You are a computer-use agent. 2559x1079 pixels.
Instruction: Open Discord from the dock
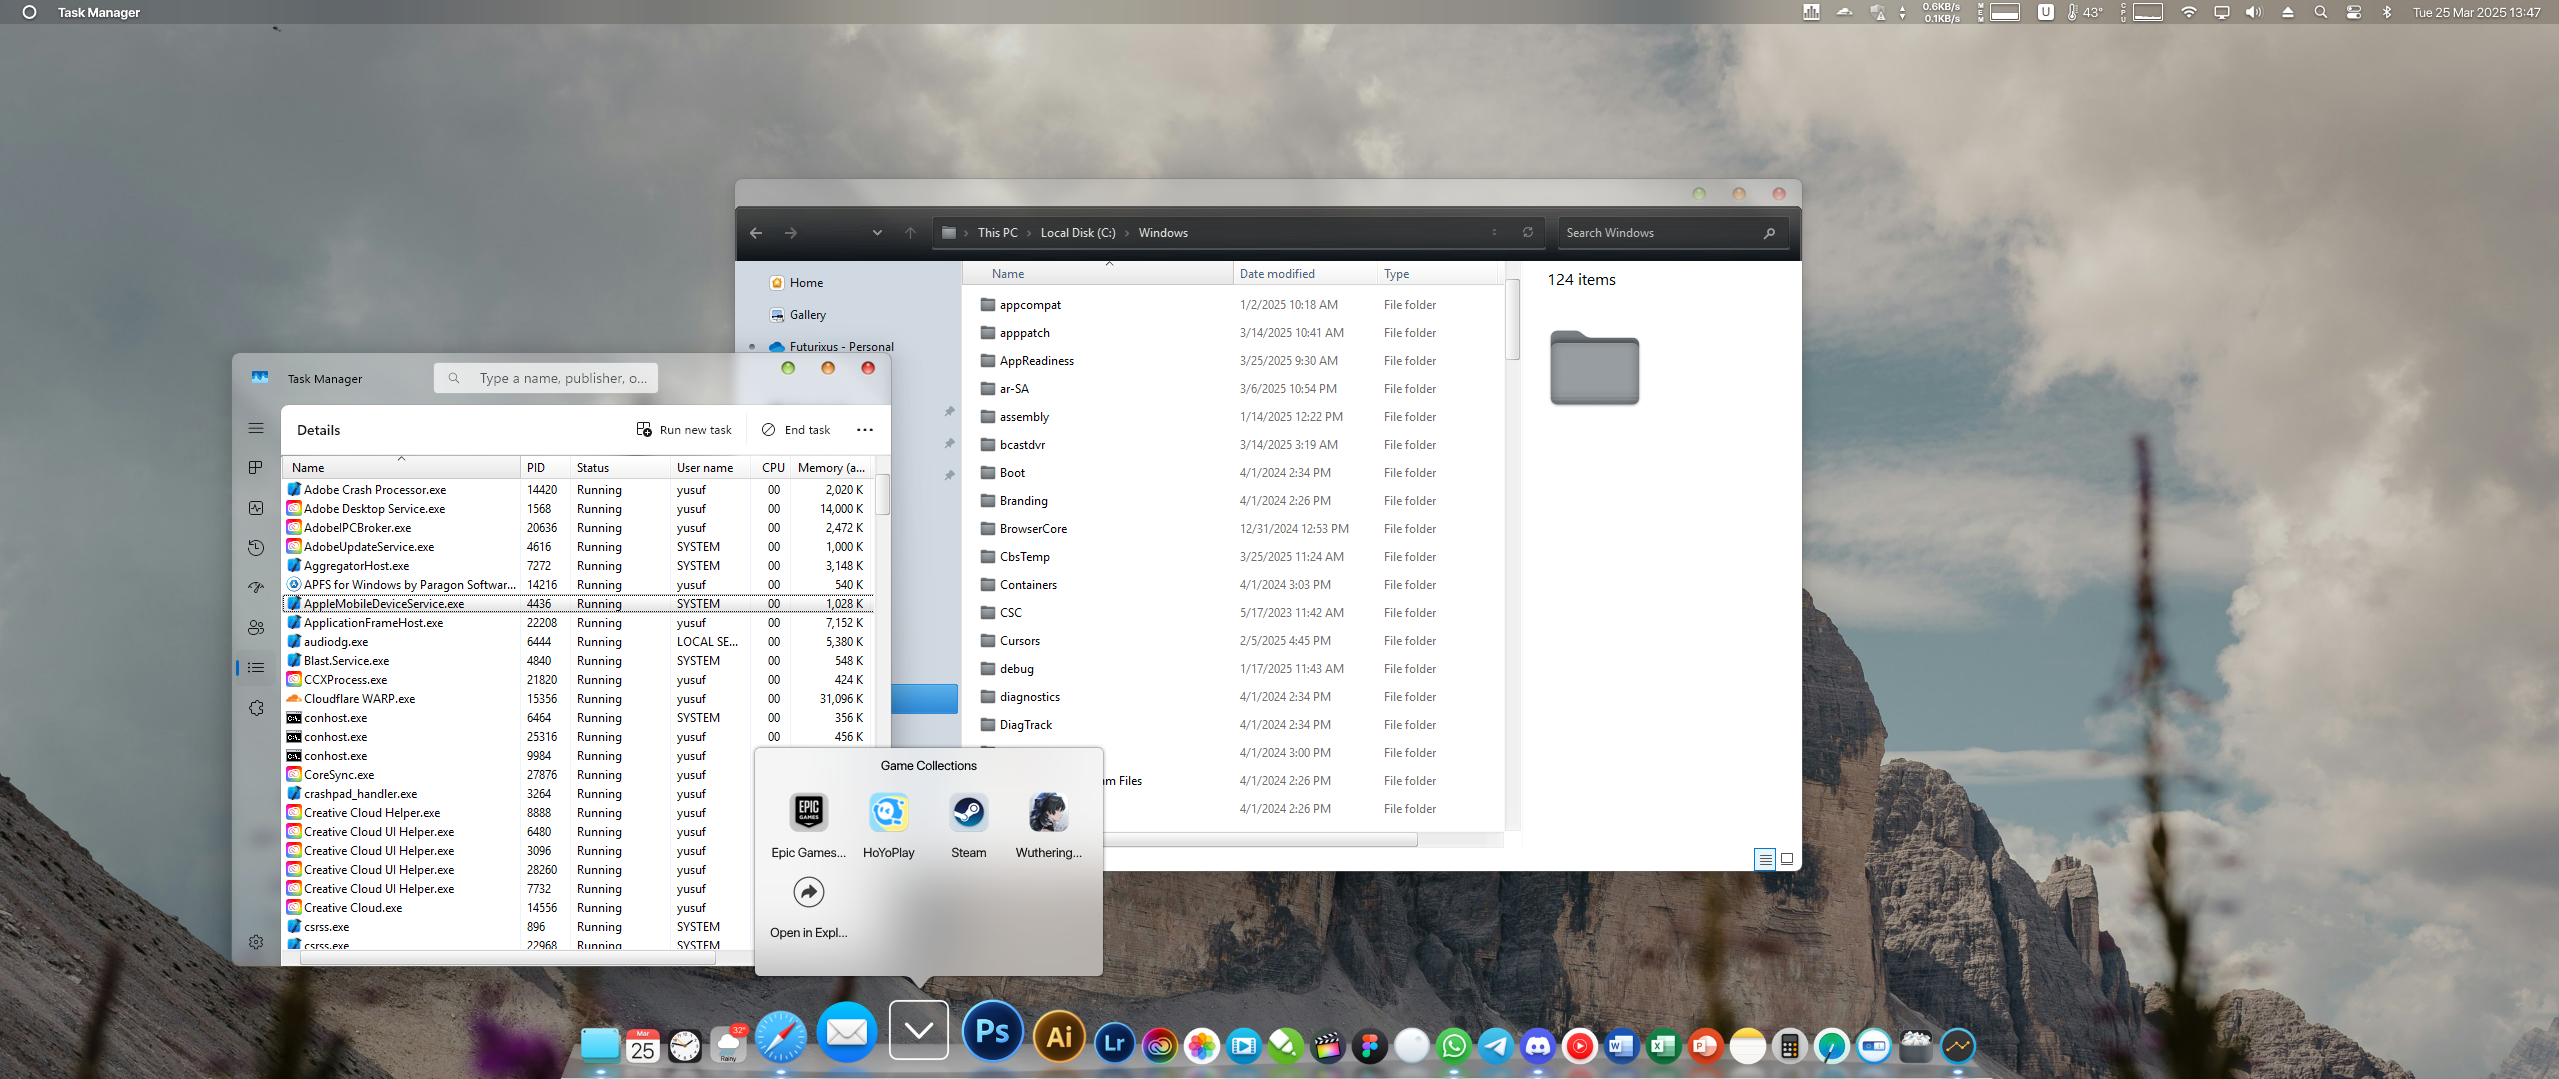[1537, 1046]
